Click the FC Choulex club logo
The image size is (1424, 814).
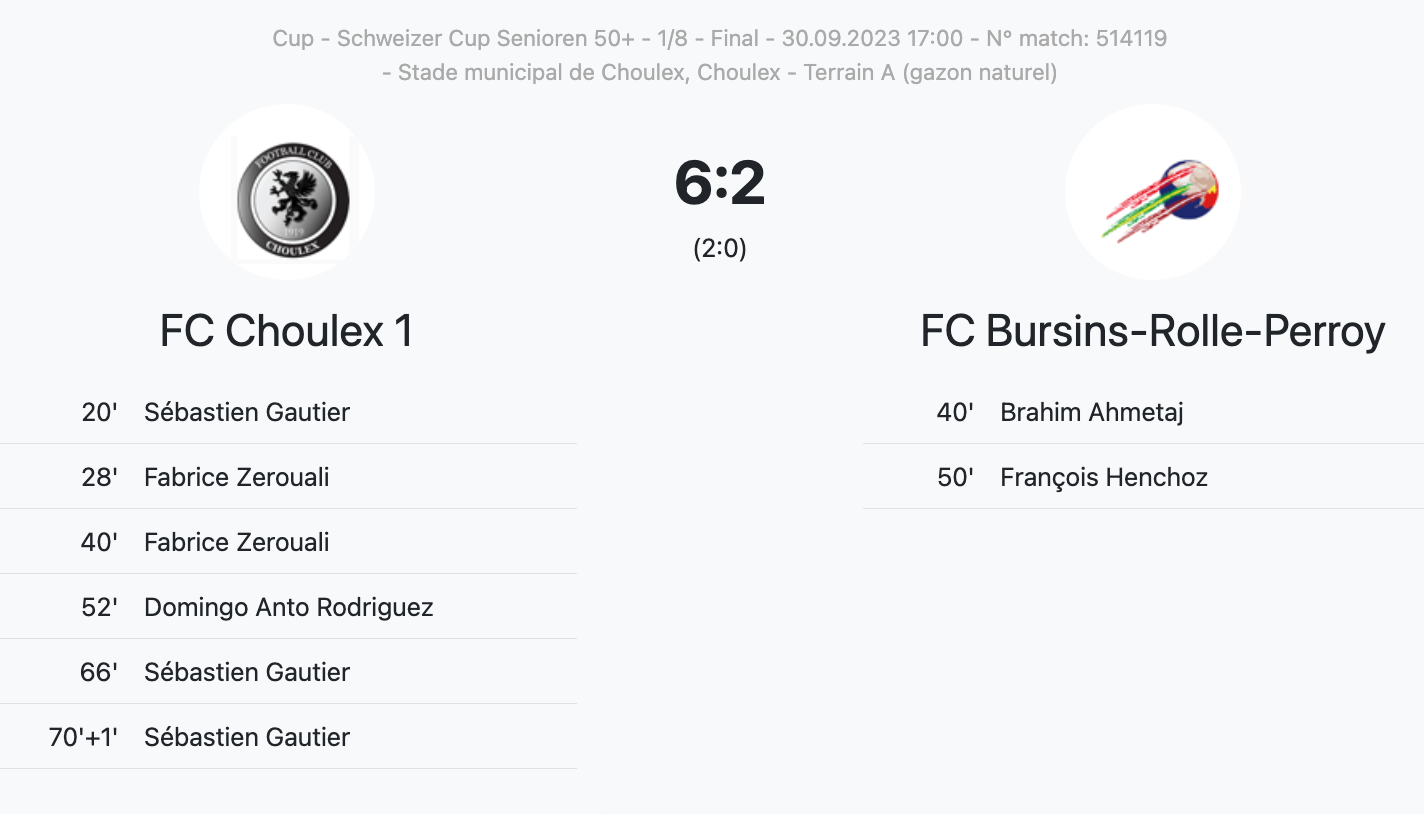tap(287, 193)
